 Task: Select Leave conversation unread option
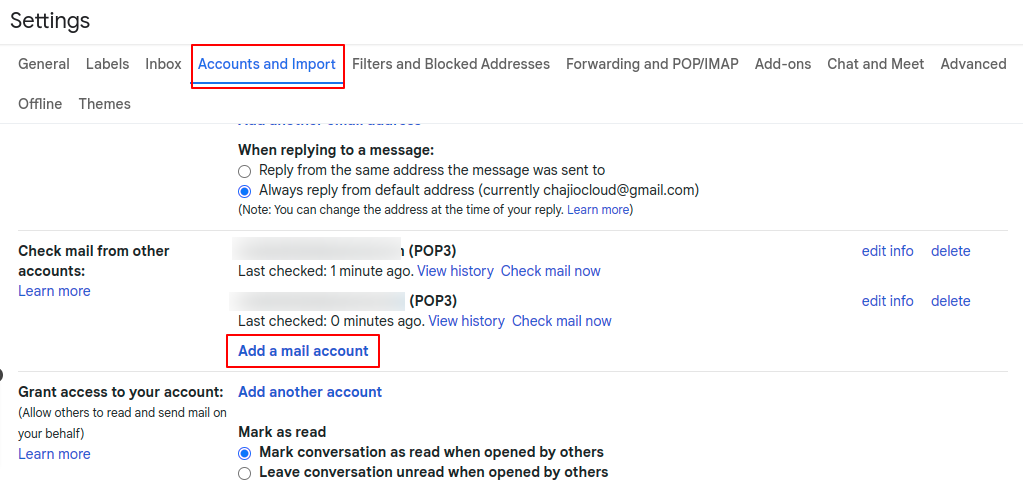[245, 473]
